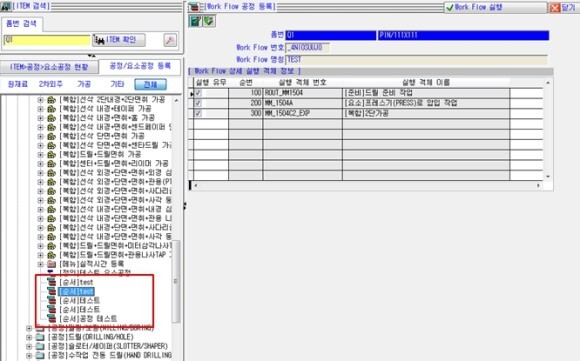
Task: Click folder icon of [공정]슬로터/세이퍼(SLOTTER/SHAPER)
Action: coord(40,346)
